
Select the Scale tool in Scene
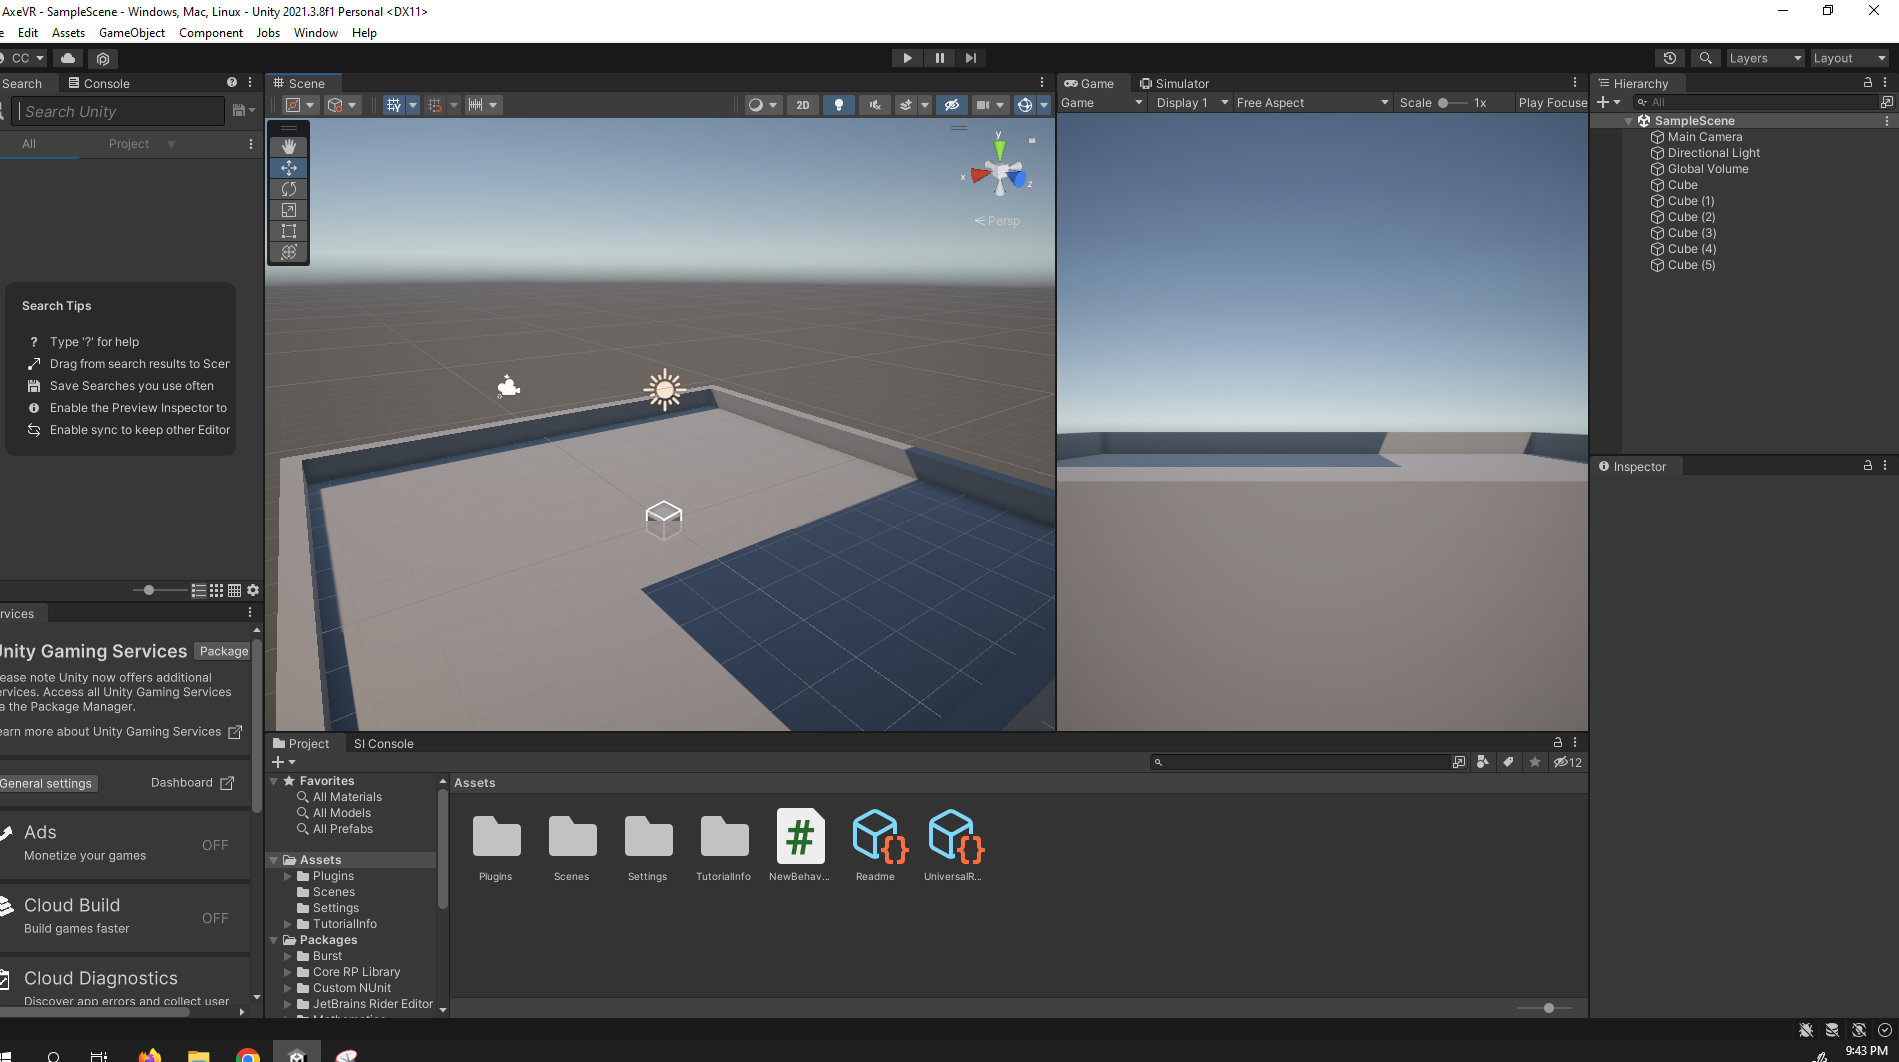pyautogui.click(x=289, y=210)
